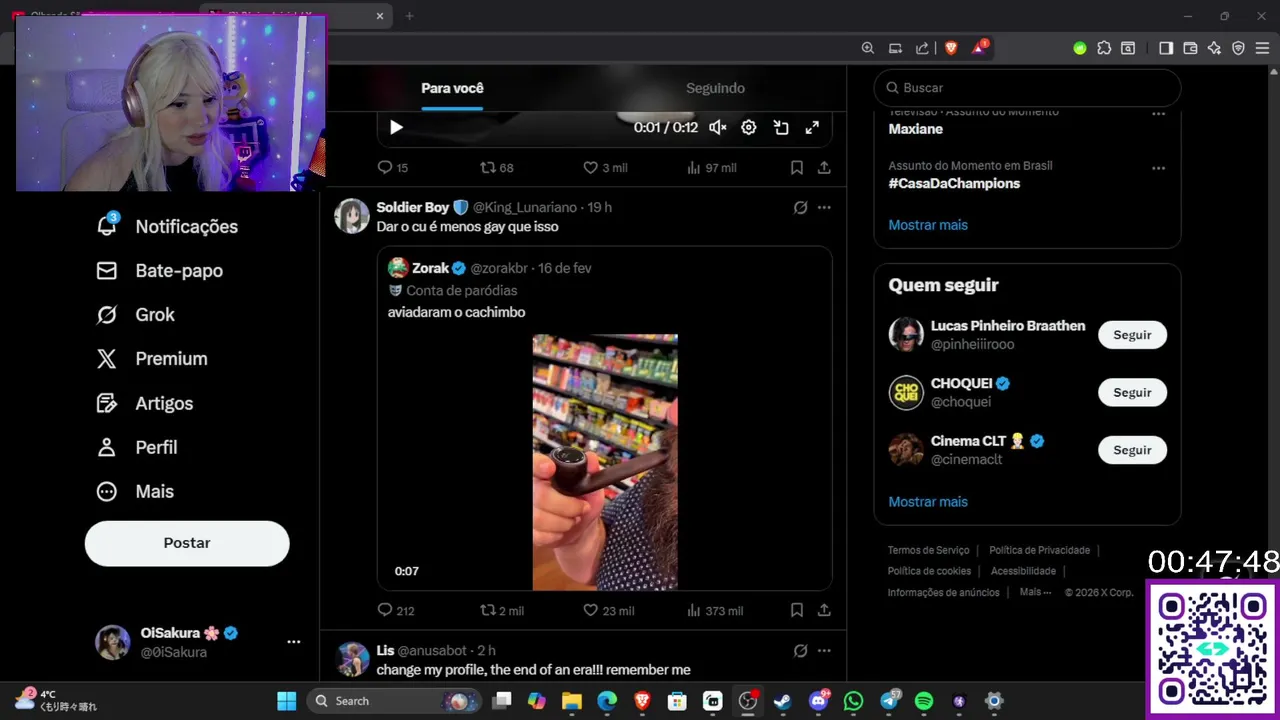
Task: Open Perfil in the sidebar
Action: pos(137,447)
